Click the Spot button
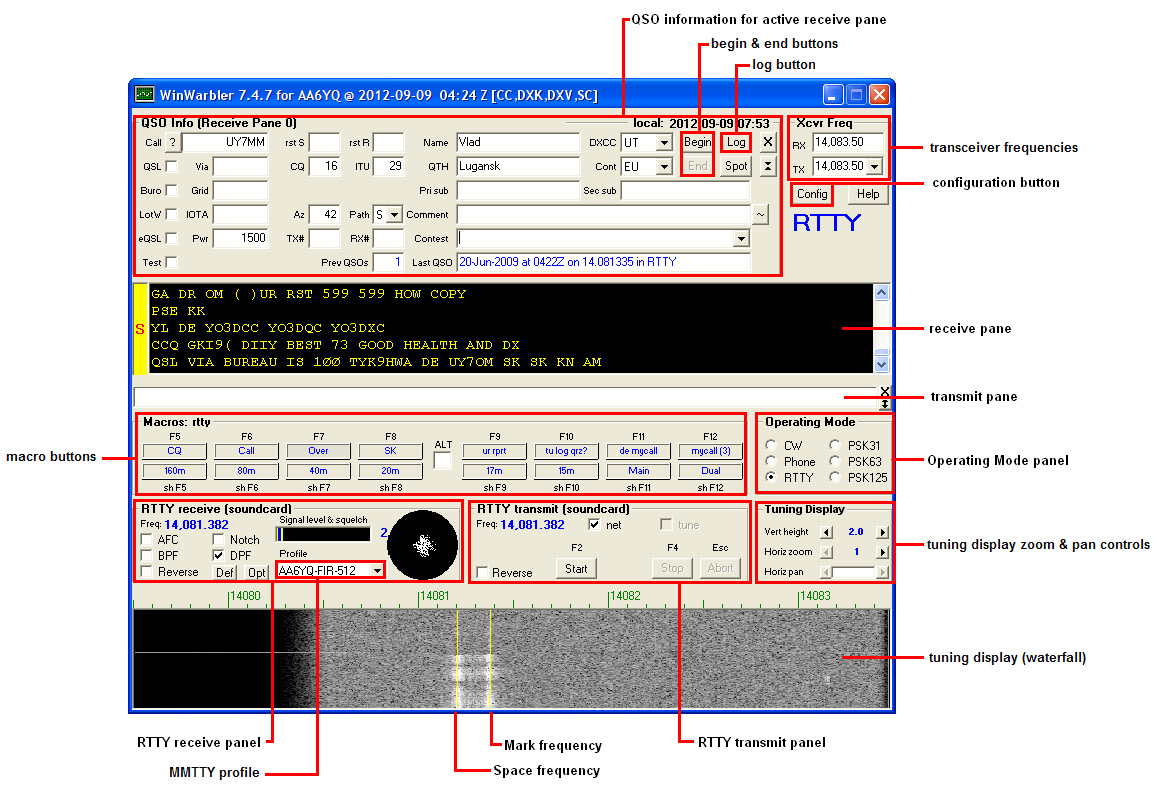Image resolution: width=1163 pixels, height=794 pixels. coord(736,166)
